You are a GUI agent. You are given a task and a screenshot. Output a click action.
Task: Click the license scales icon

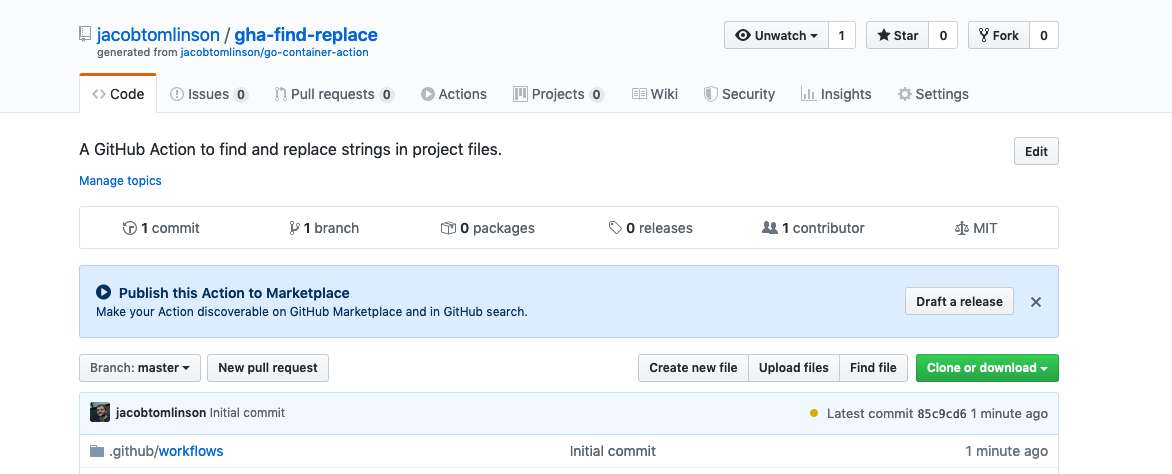pos(962,228)
